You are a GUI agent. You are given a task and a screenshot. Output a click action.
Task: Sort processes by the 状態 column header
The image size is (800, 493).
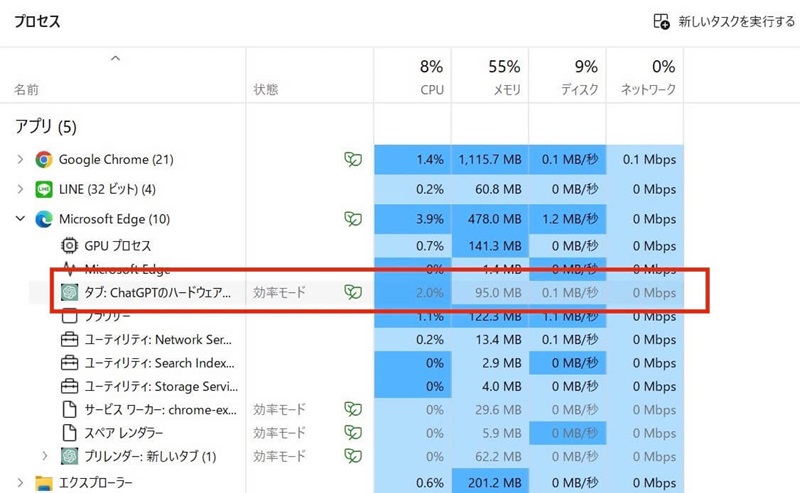266,90
